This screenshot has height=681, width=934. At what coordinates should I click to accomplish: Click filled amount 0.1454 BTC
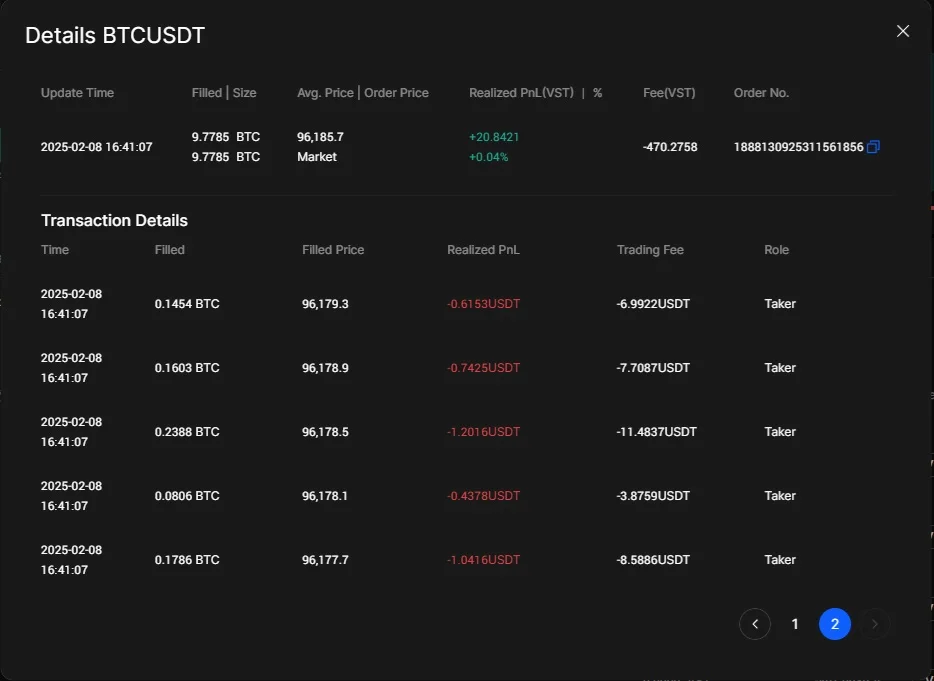coord(187,304)
